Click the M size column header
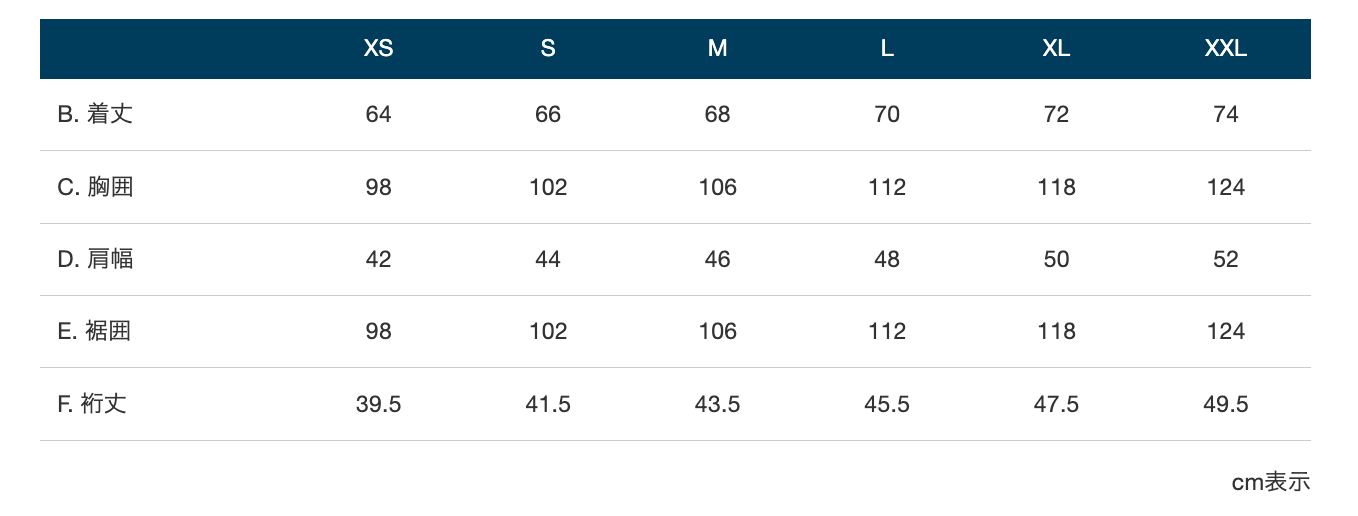 point(717,49)
